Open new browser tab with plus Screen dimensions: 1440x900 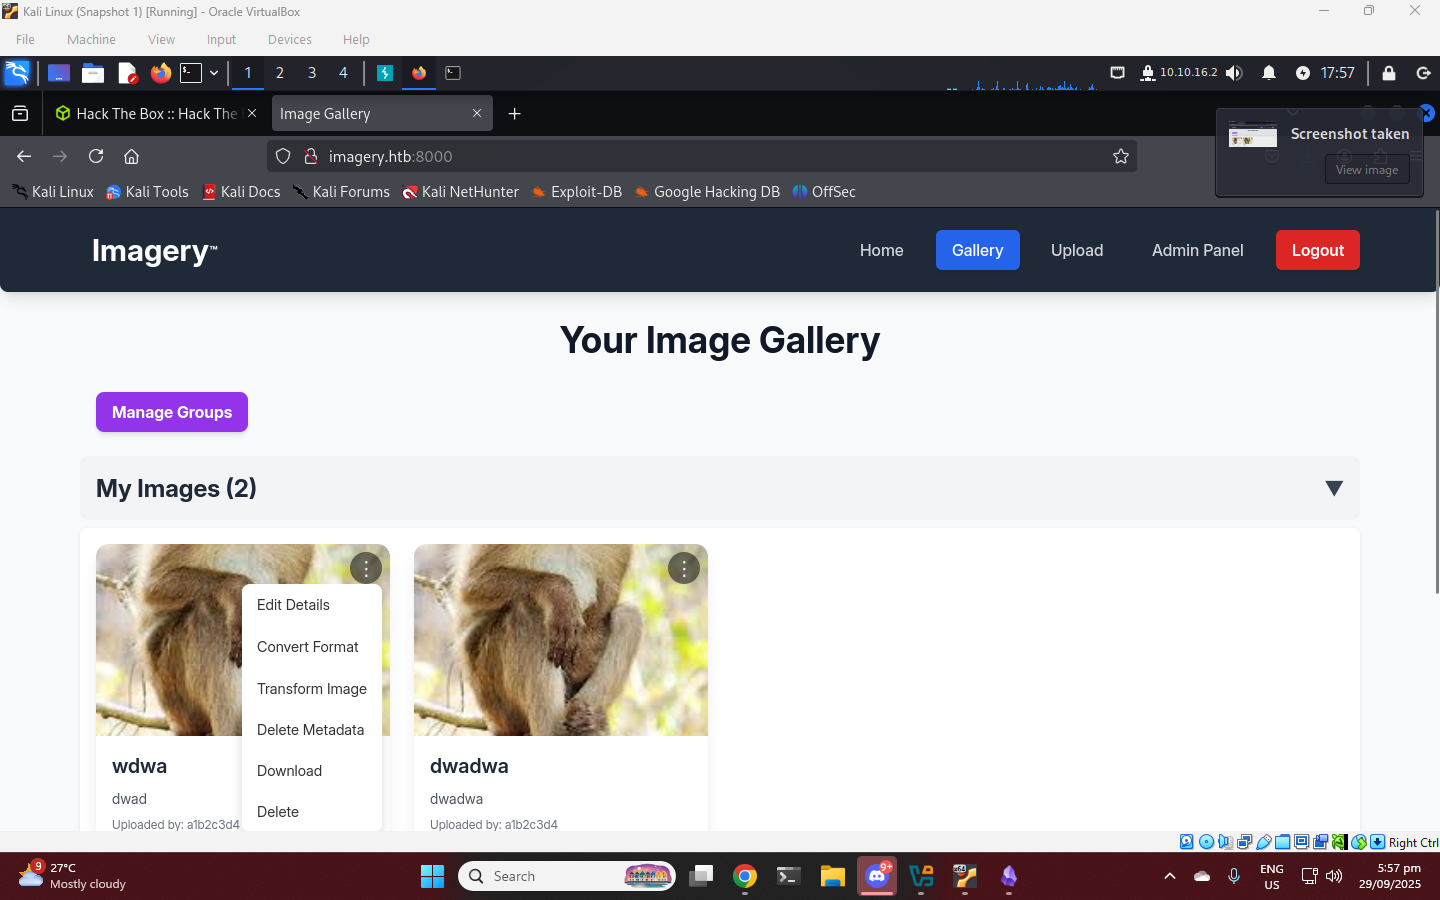[514, 114]
